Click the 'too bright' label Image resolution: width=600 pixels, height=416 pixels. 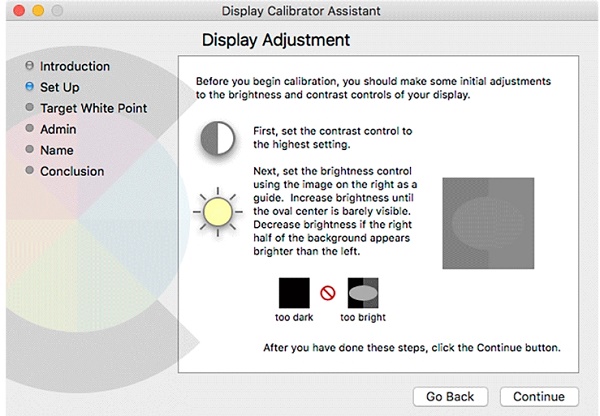(363, 317)
